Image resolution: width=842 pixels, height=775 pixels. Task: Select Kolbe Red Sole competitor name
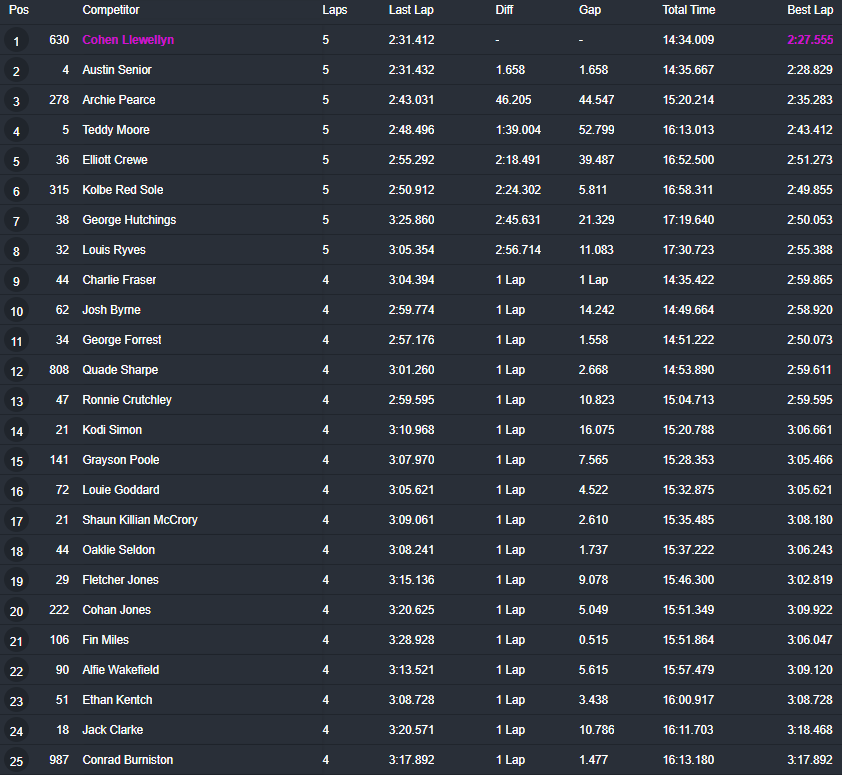(x=122, y=190)
